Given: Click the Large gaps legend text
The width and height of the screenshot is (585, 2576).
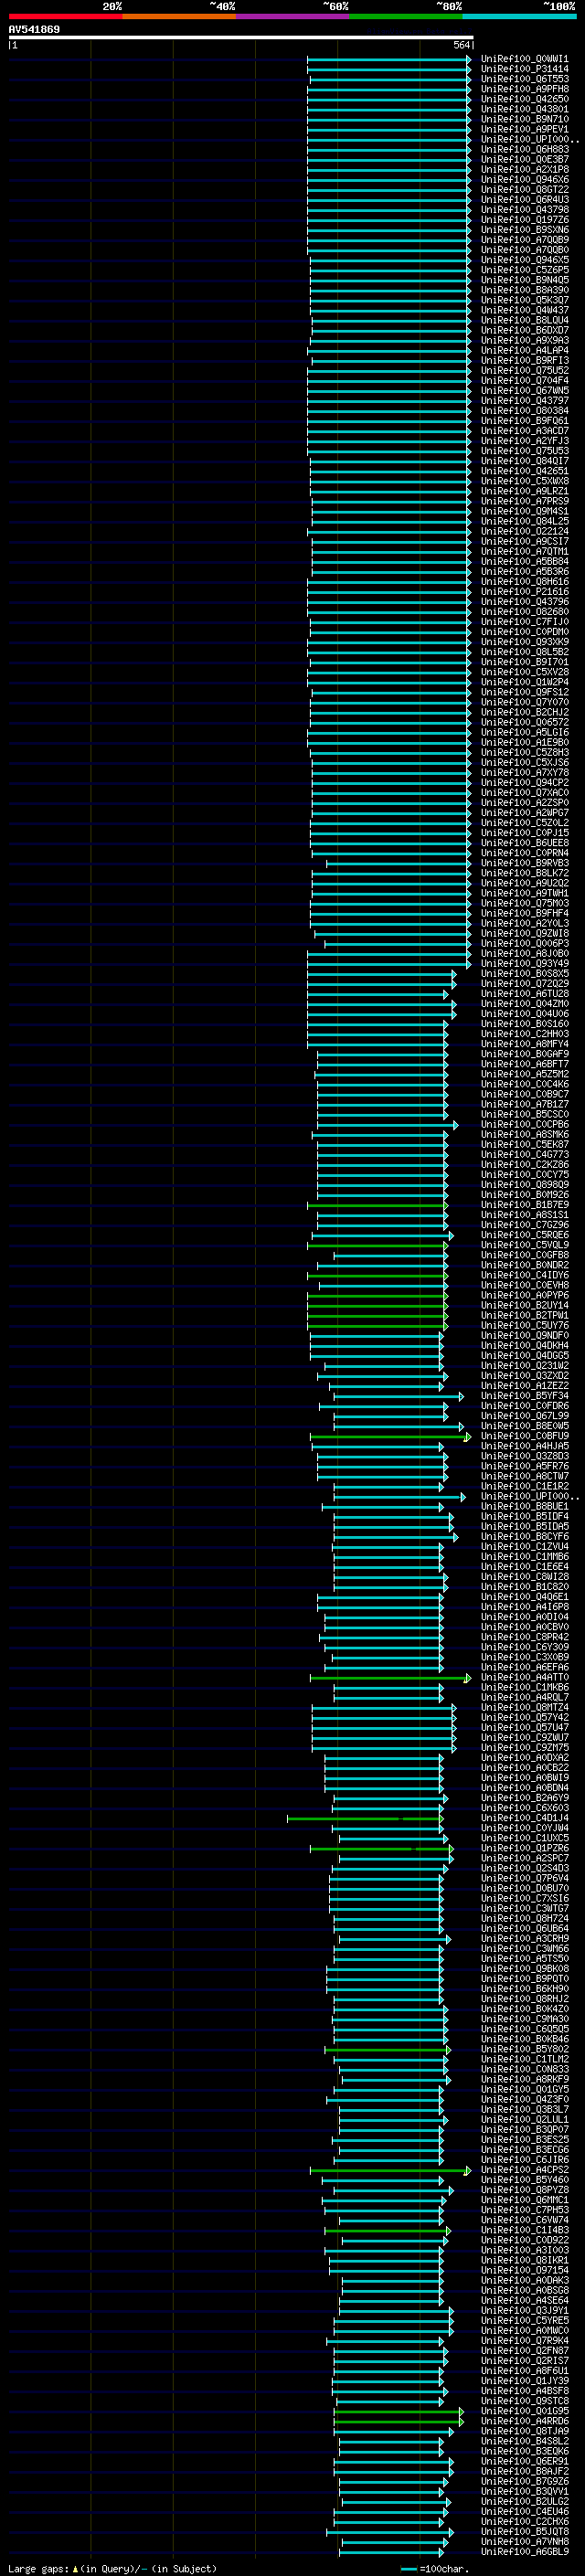Looking at the screenshot, I should [112, 2568].
